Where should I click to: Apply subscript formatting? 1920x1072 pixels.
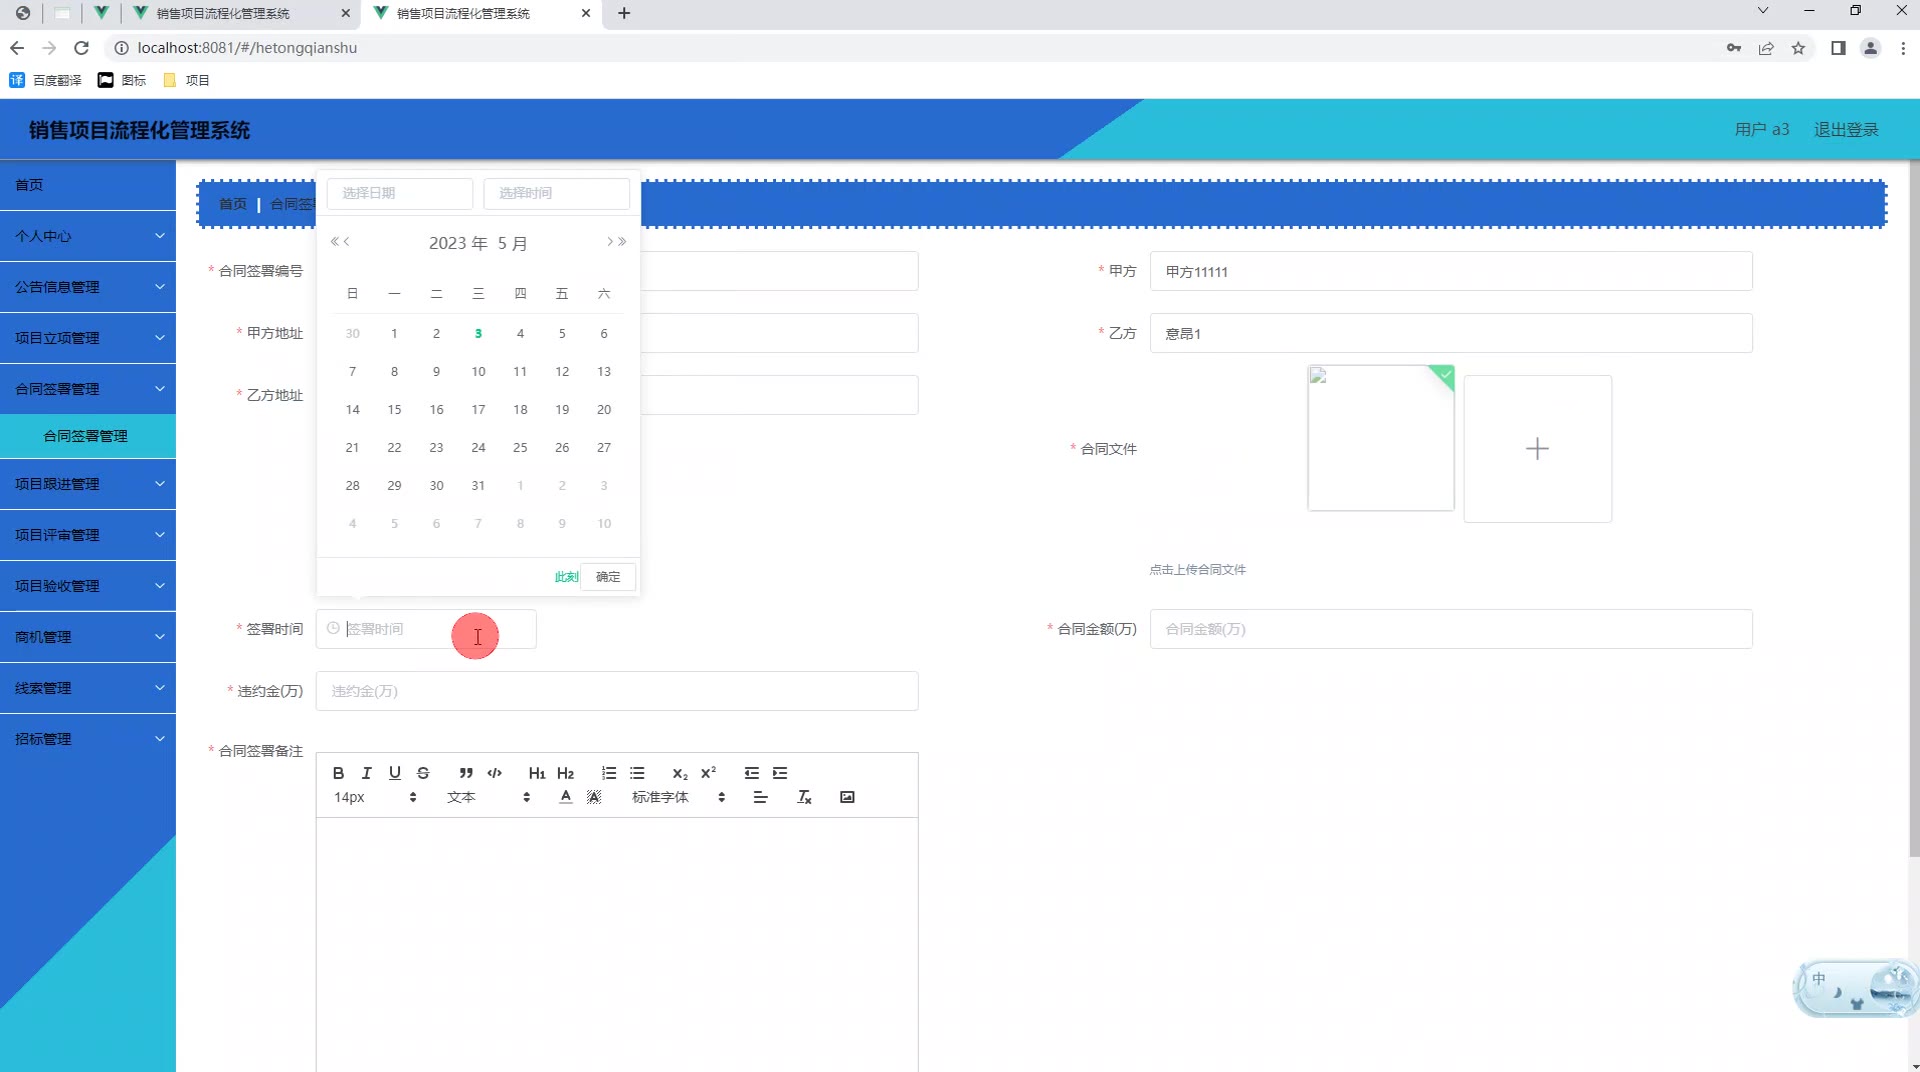(680, 773)
